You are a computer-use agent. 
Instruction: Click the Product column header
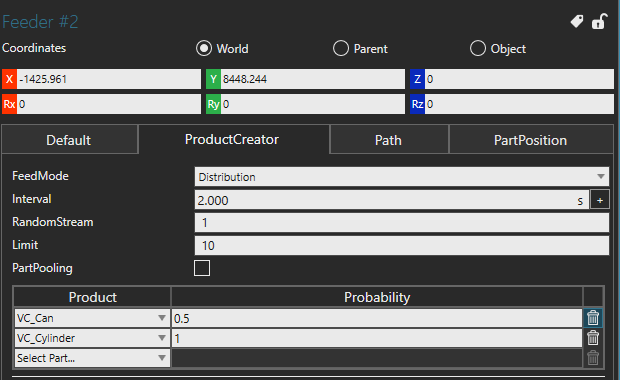pyautogui.click(x=92, y=297)
